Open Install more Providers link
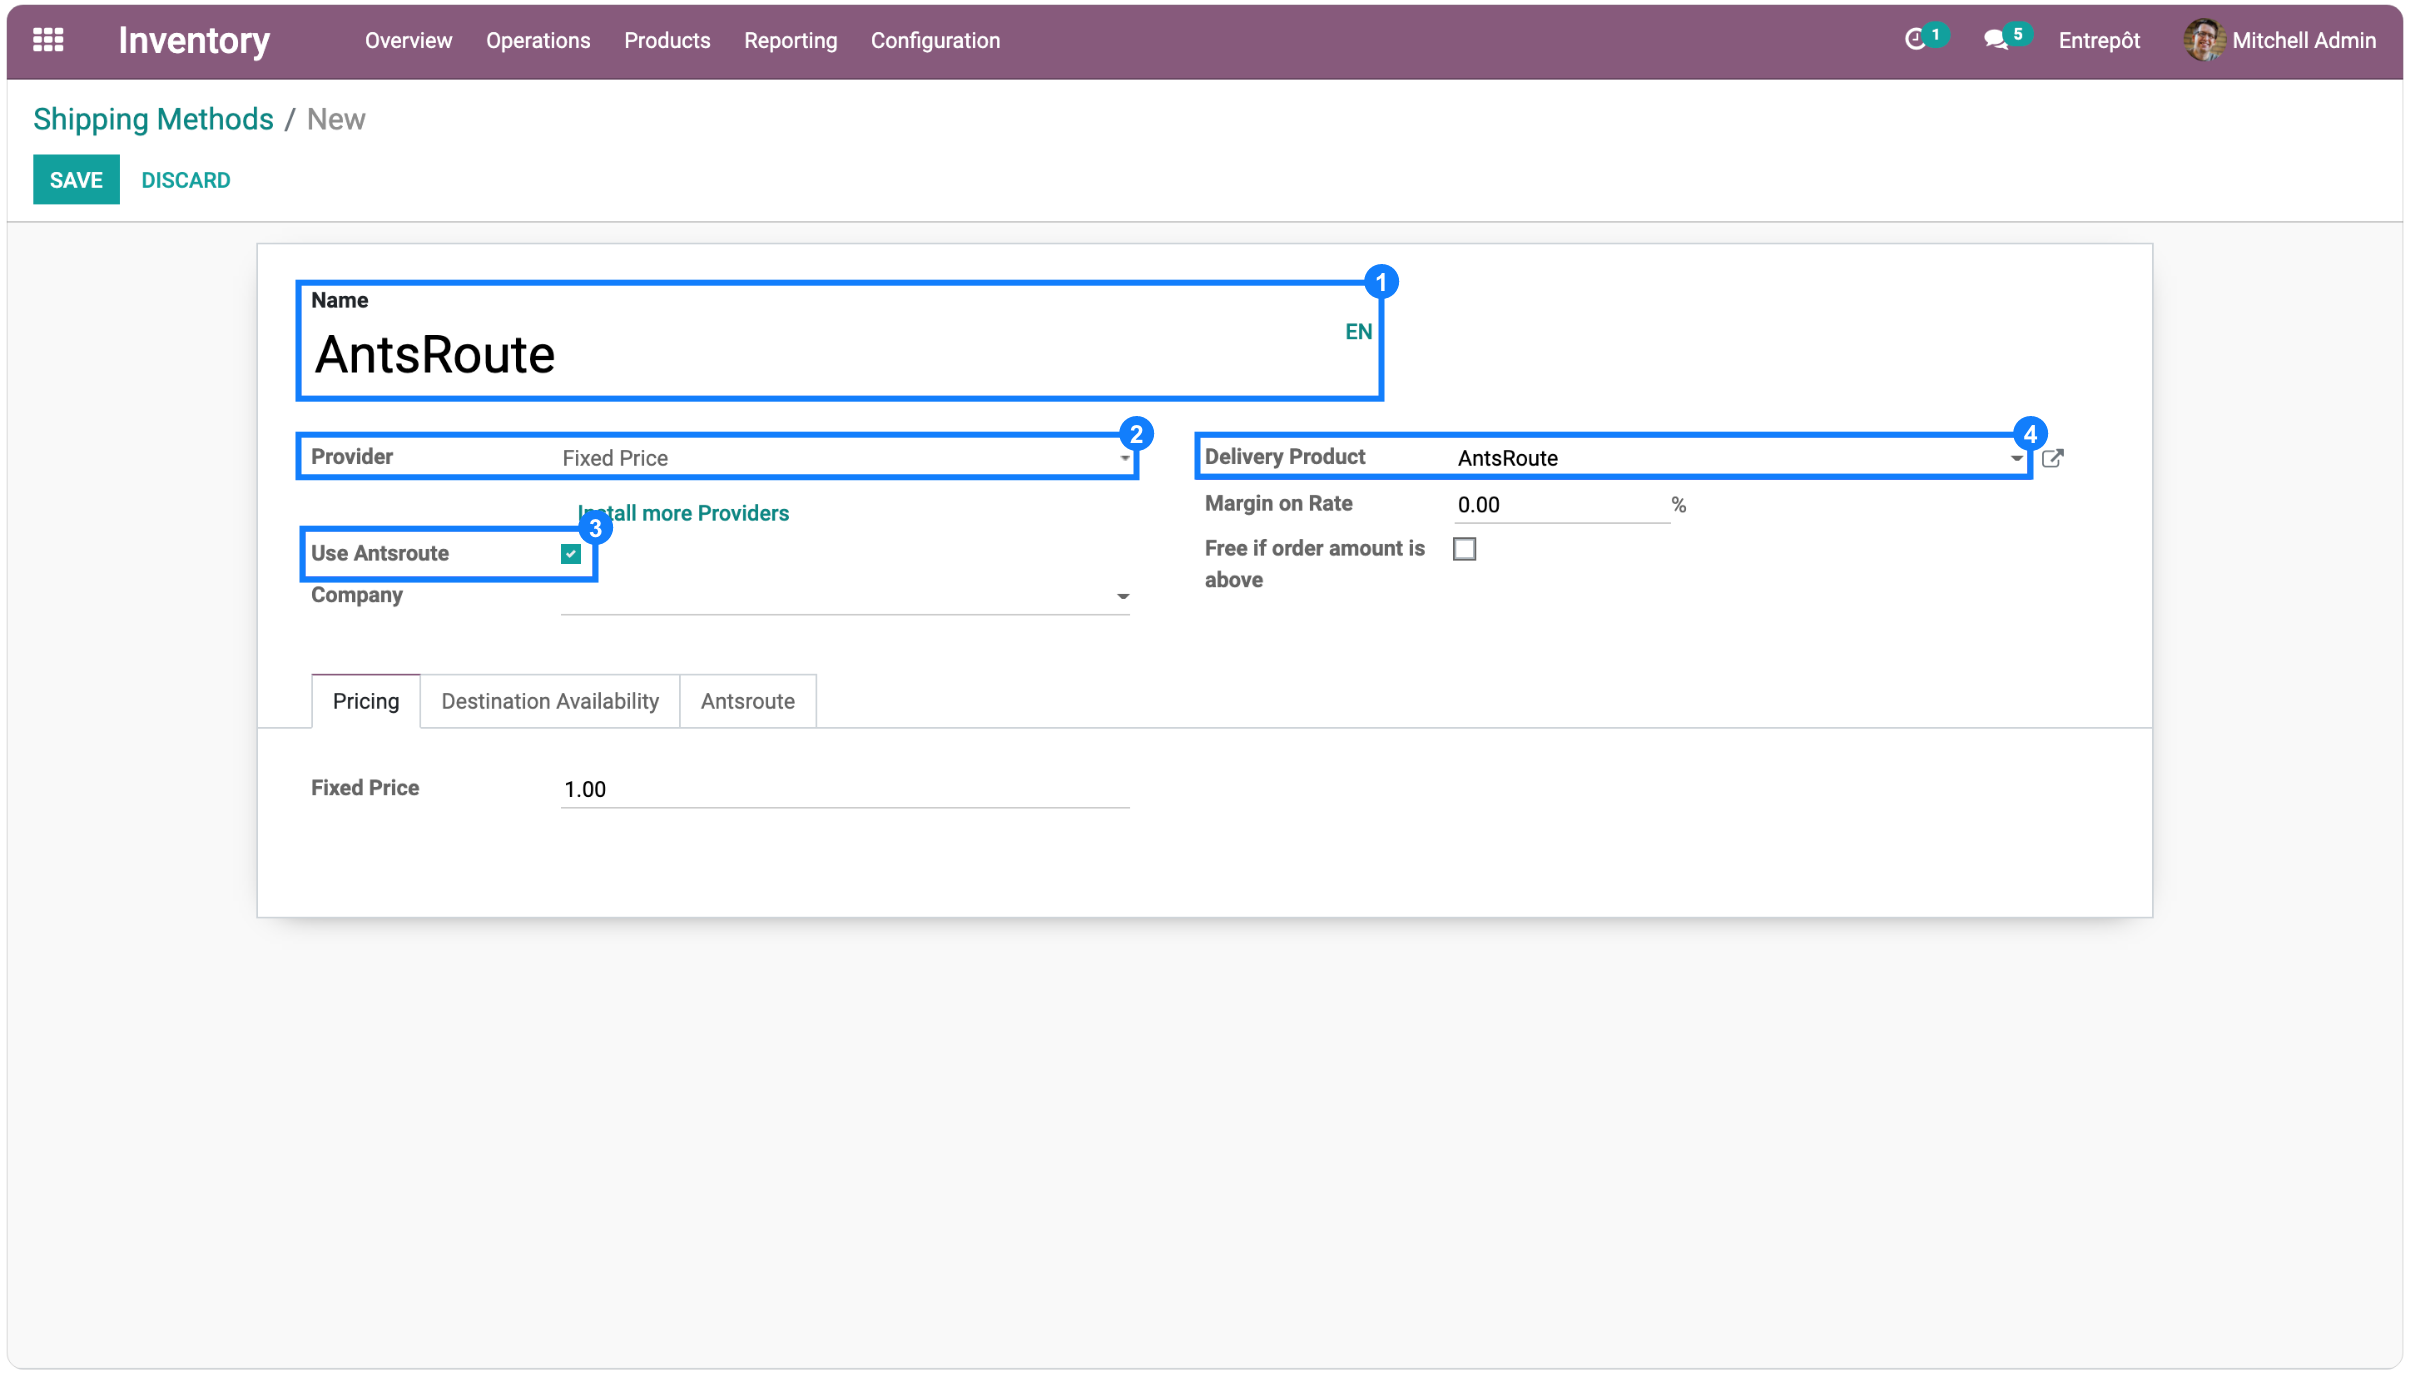 click(684, 513)
